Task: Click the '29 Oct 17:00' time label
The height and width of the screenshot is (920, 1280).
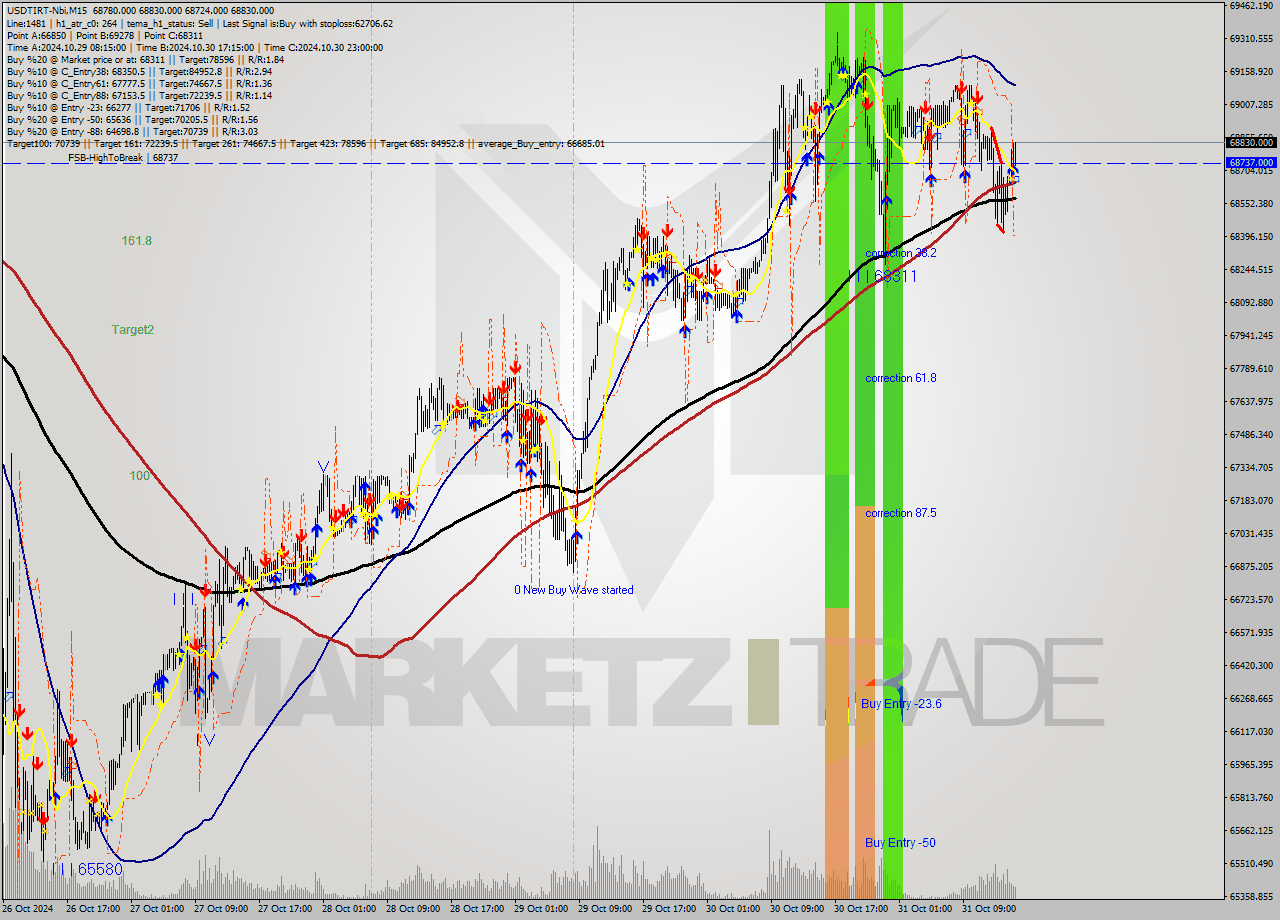Action: [x=669, y=909]
